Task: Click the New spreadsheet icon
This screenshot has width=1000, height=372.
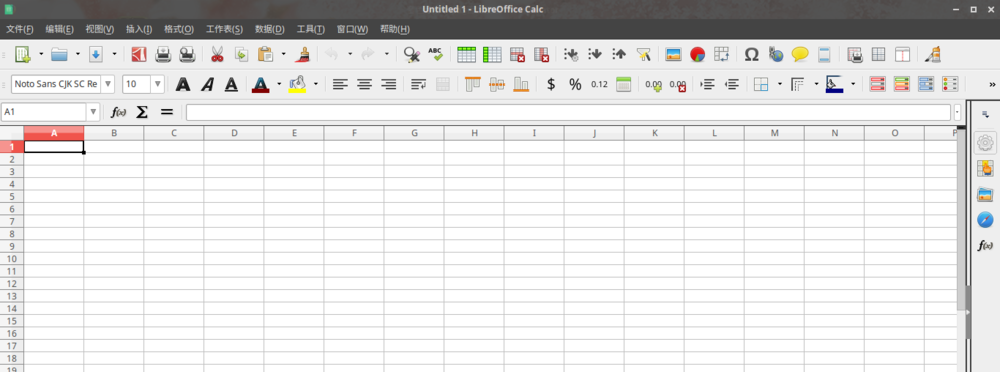Action: pos(23,55)
